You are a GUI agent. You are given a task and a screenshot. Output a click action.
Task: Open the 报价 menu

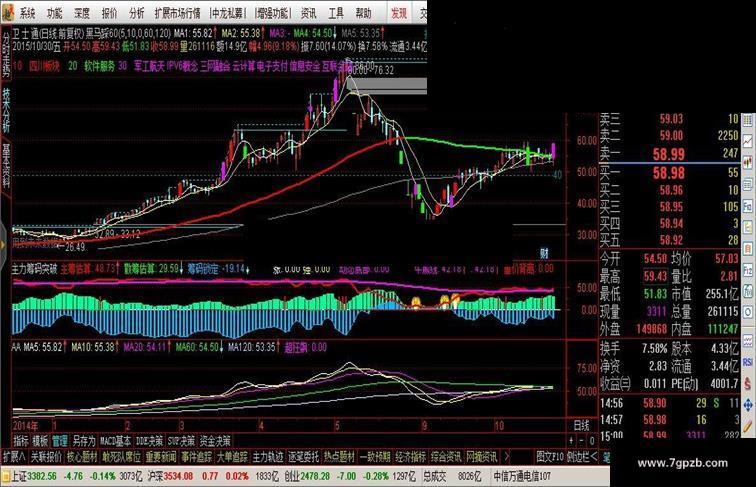pos(109,13)
